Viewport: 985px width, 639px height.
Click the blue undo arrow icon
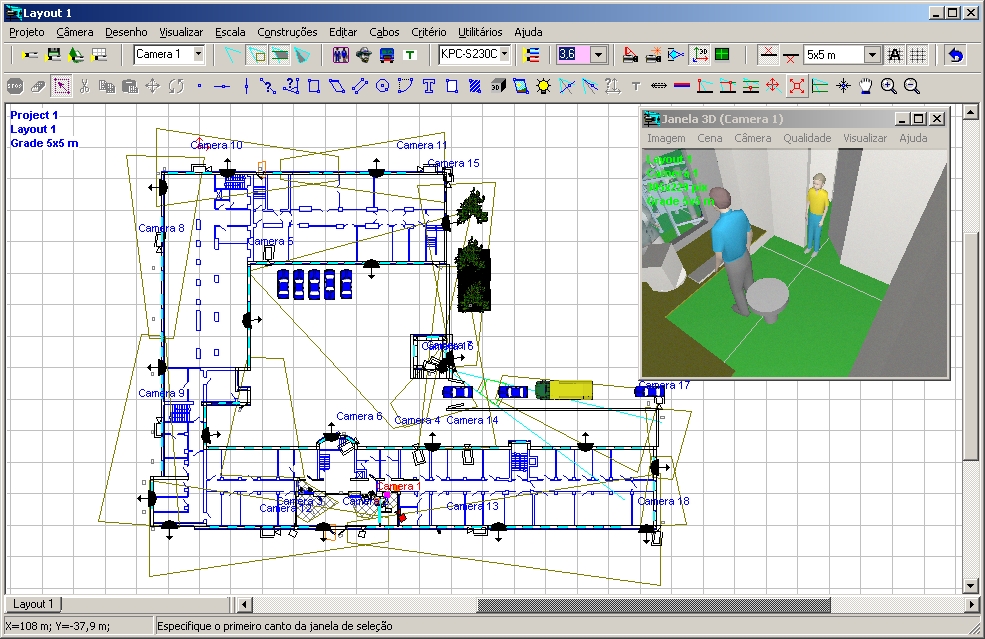tap(956, 54)
